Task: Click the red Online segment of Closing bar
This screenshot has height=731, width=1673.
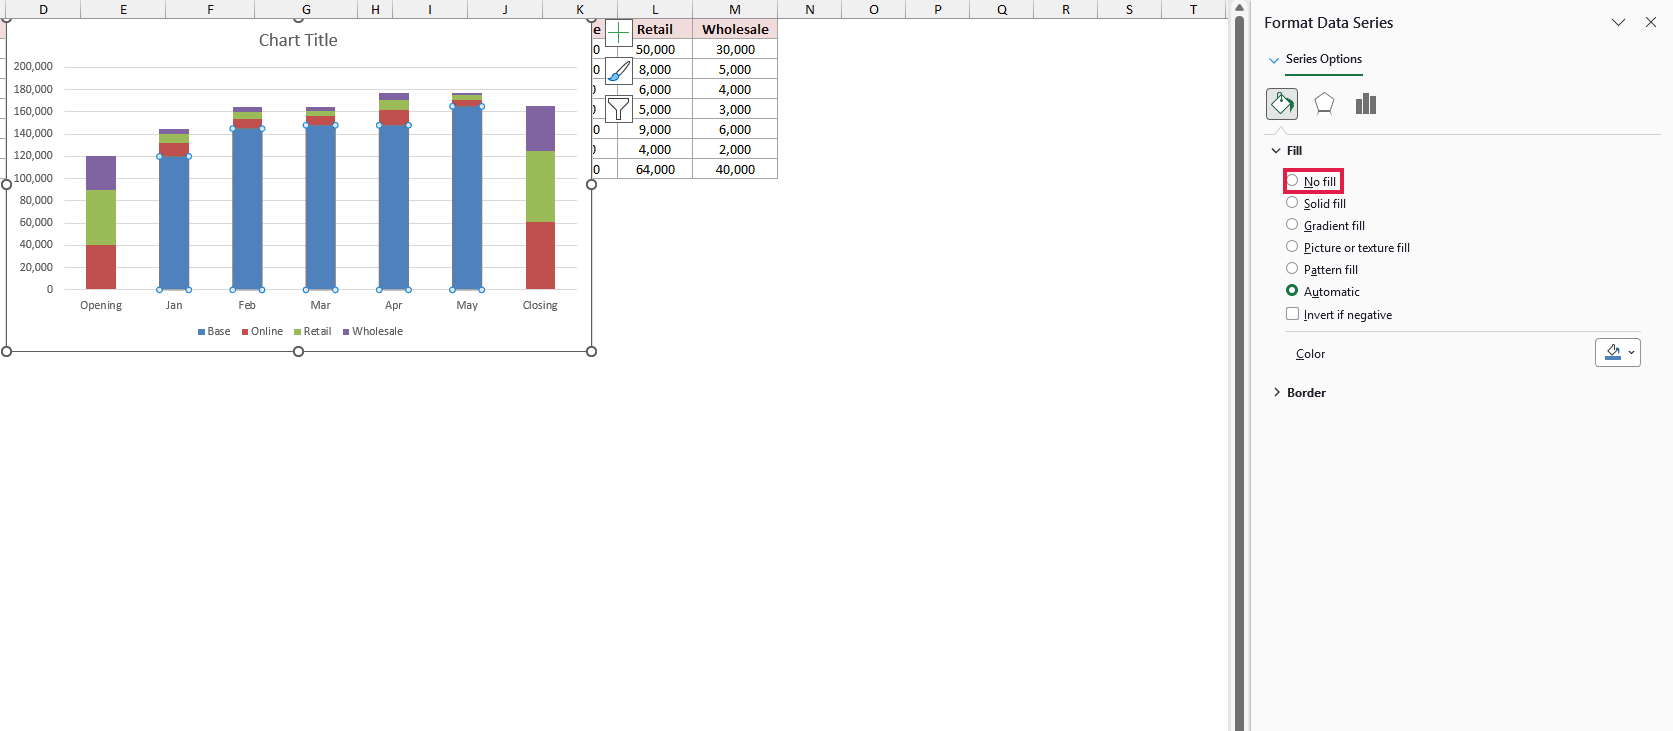Action: pyautogui.click(x=540, y=256)
